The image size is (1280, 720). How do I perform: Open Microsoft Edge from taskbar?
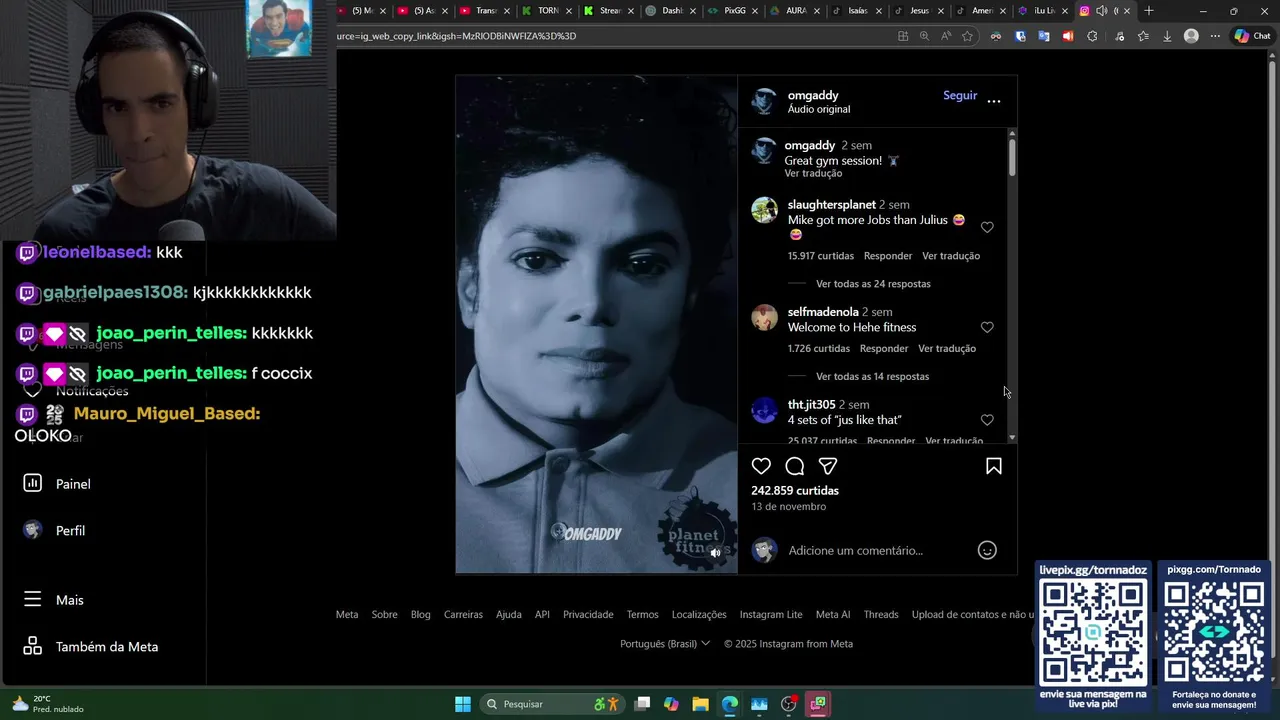coord(729,704)
